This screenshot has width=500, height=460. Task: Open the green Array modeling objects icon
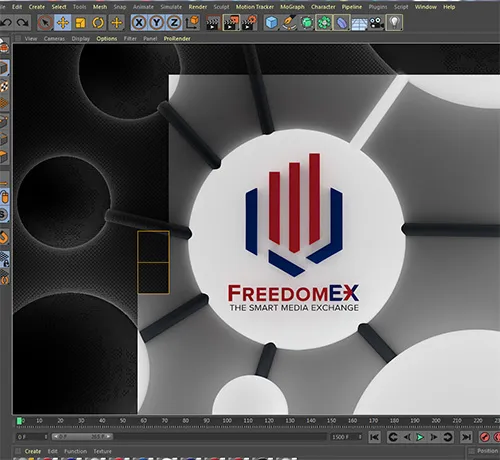coord(324,23)
